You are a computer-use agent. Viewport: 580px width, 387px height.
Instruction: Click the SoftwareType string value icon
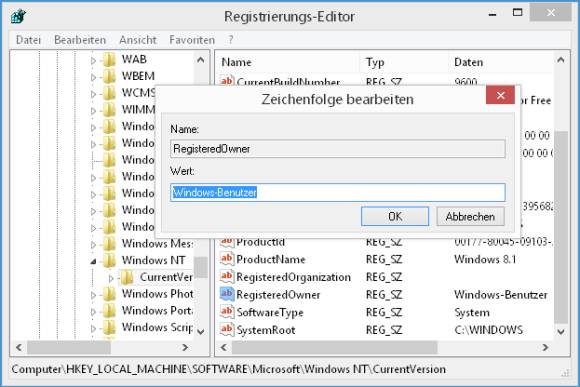227,312
